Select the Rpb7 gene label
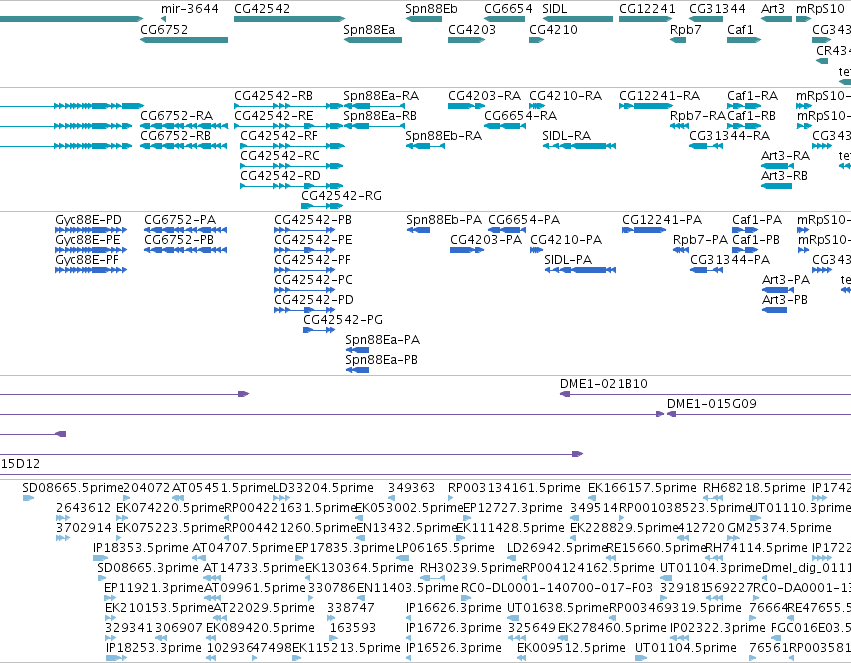The image size is (851, 663). (x=685, y=29)
